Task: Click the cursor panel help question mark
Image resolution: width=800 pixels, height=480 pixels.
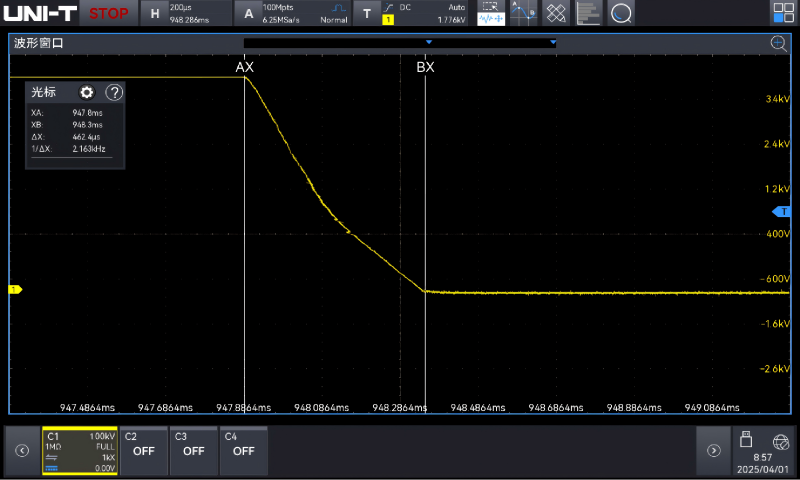Action: click(x=114, y=92)
